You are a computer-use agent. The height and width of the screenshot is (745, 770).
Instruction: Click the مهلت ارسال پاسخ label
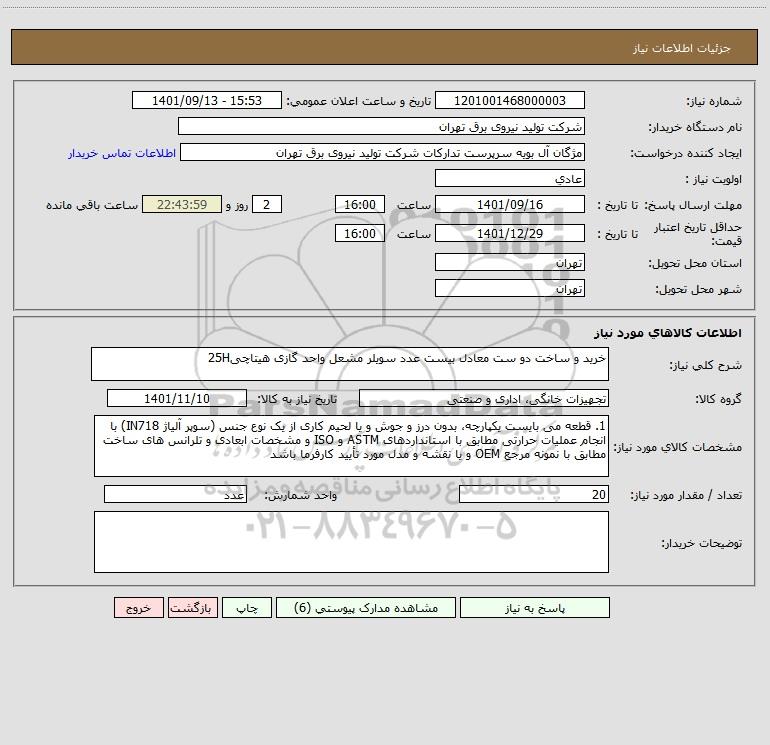[x=693, y=205]
